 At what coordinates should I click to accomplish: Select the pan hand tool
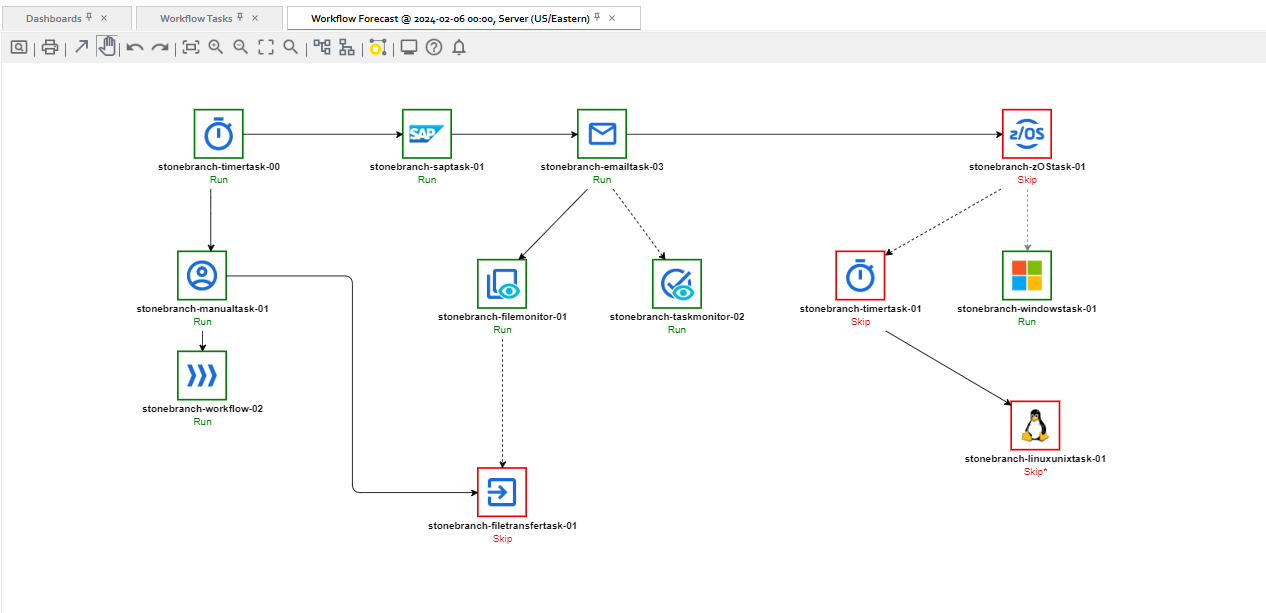click(x=107, y=47)
